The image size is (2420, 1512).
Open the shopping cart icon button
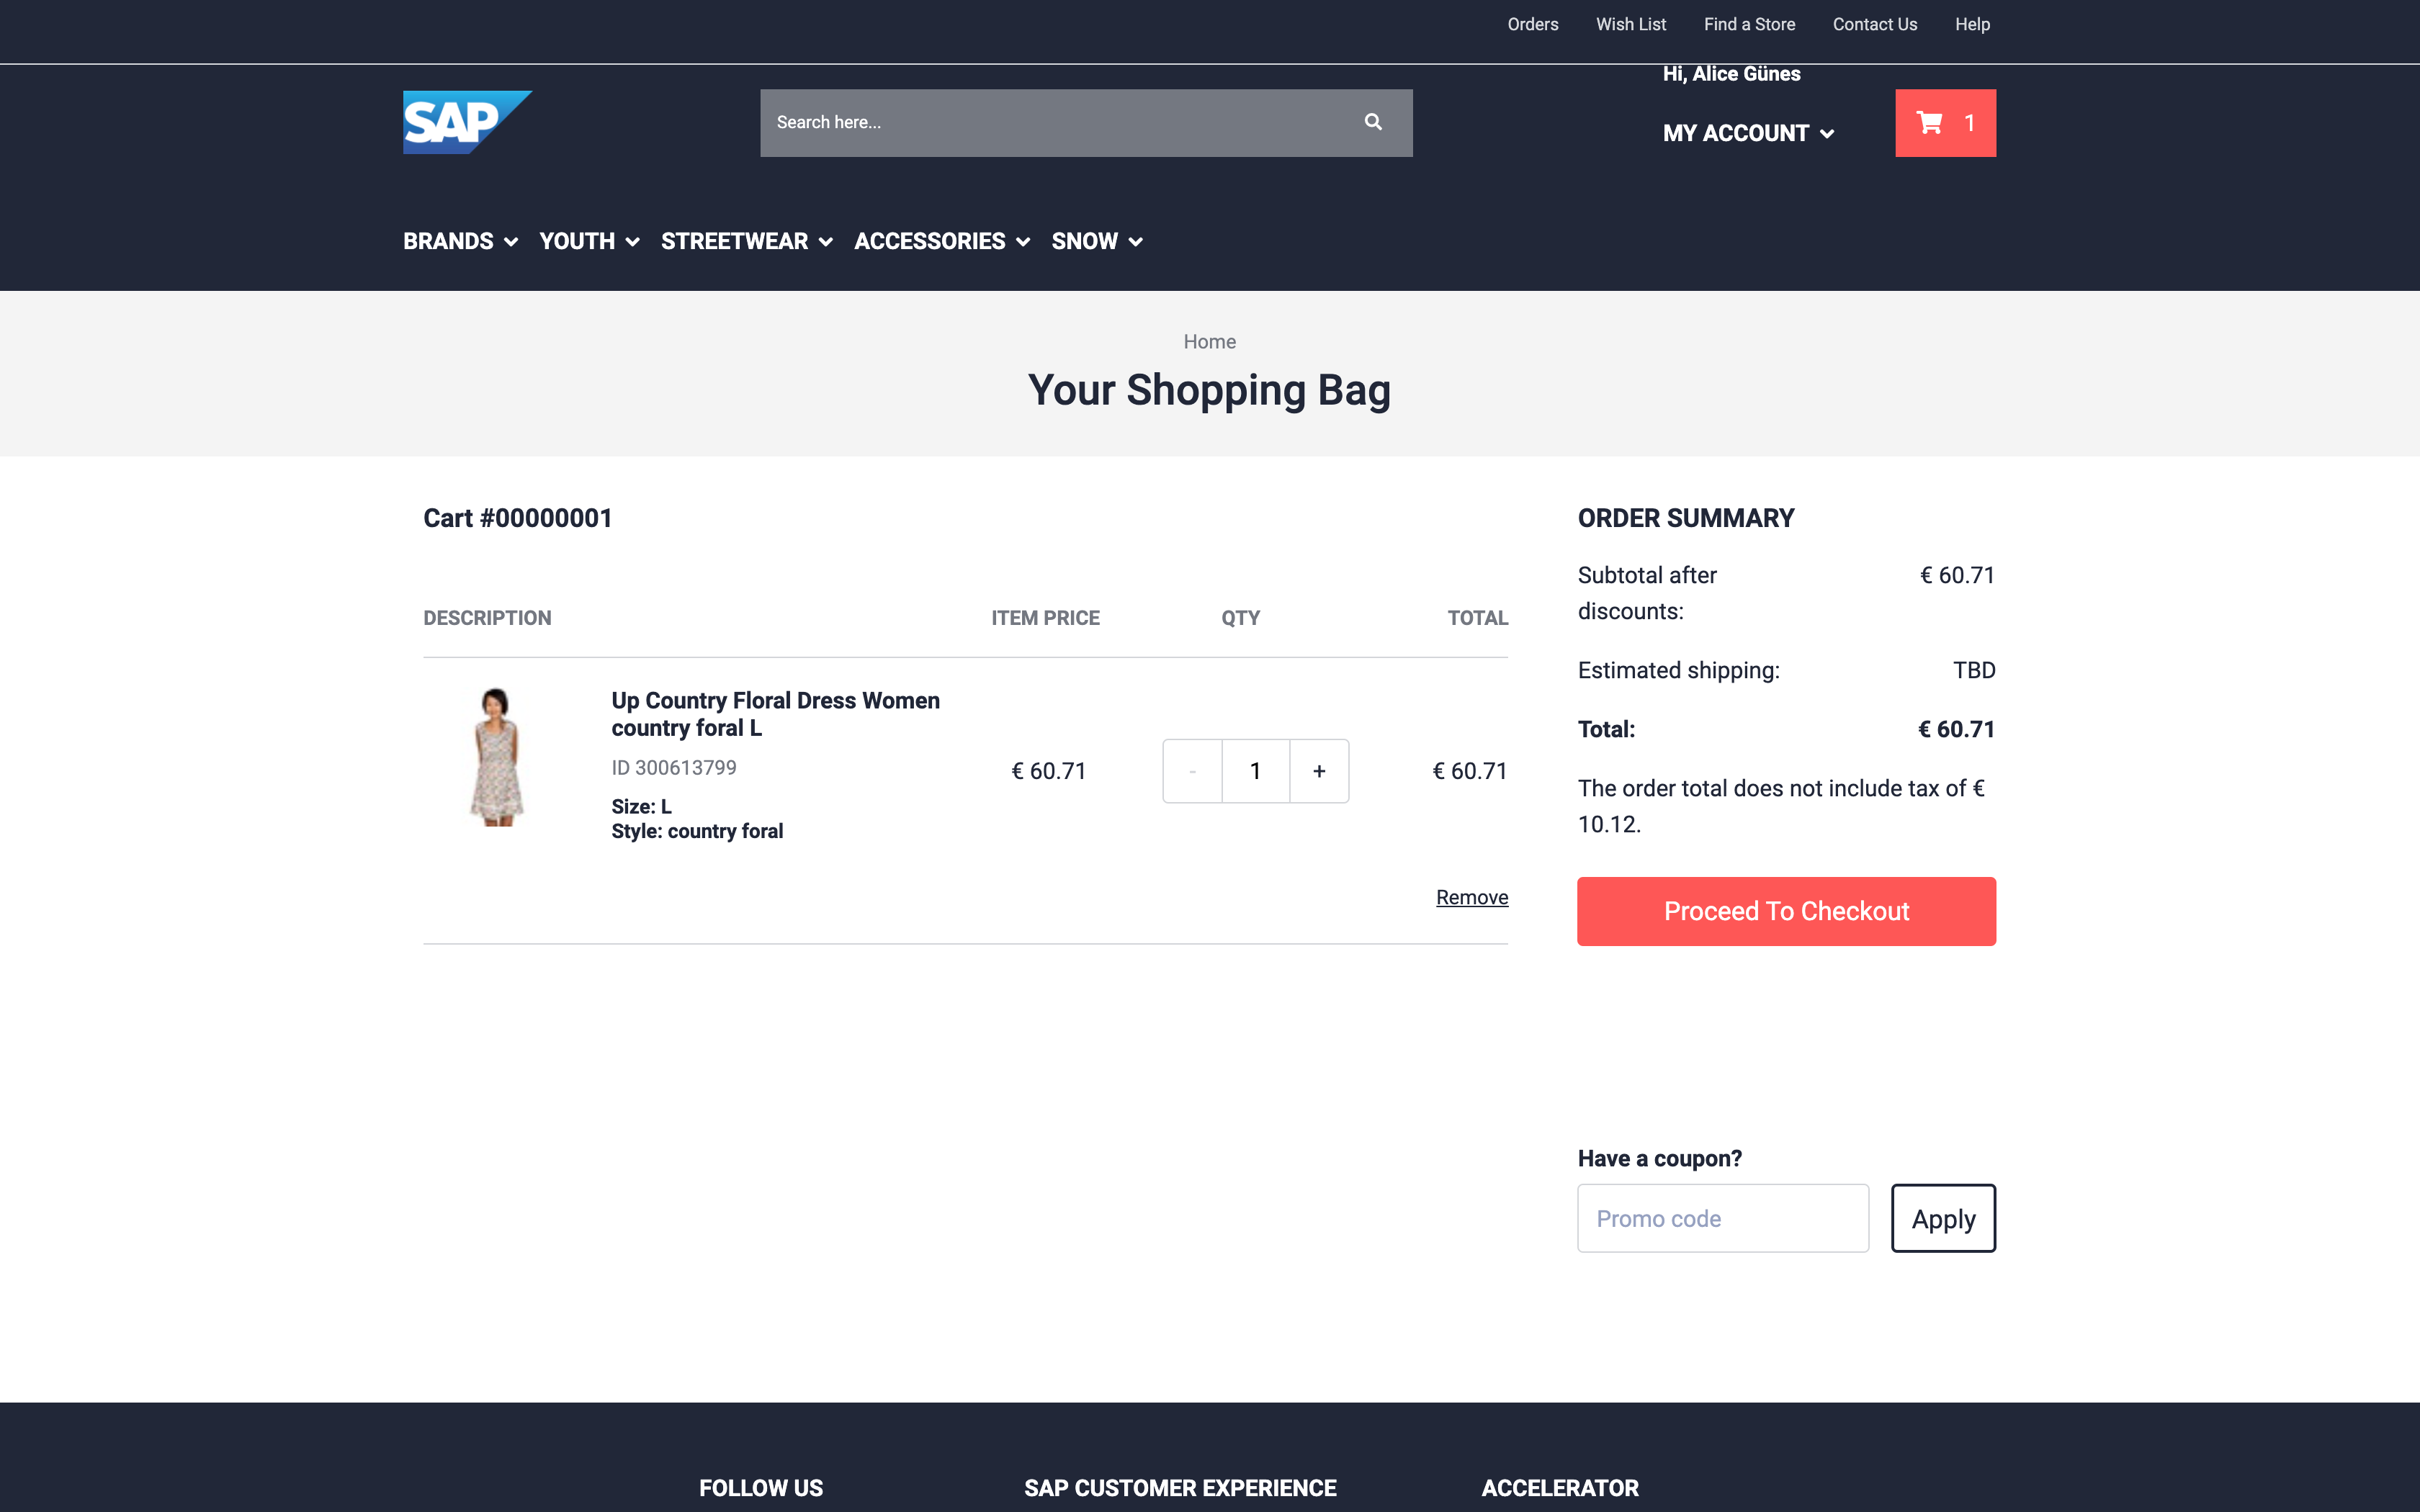pyautogui.click(x=1944, y=123)
